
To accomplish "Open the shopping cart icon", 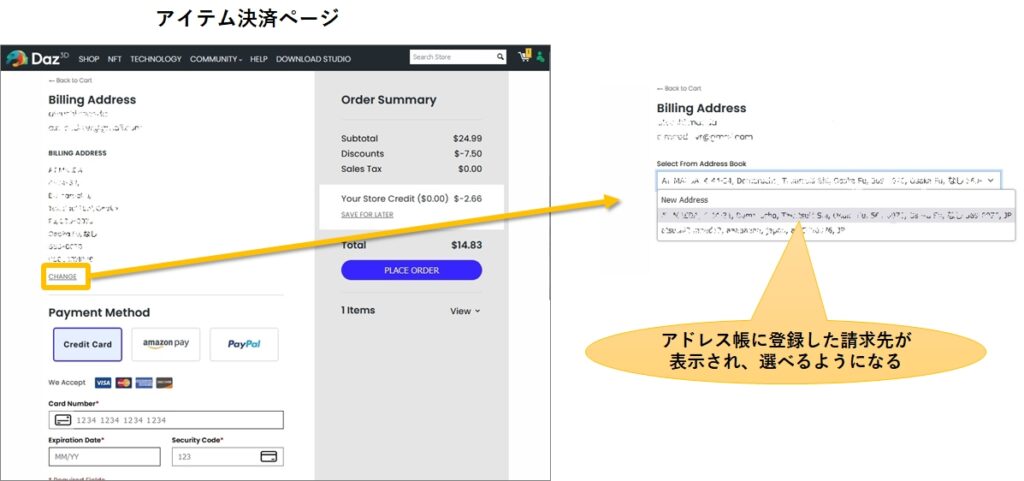I will pos(524,57).
